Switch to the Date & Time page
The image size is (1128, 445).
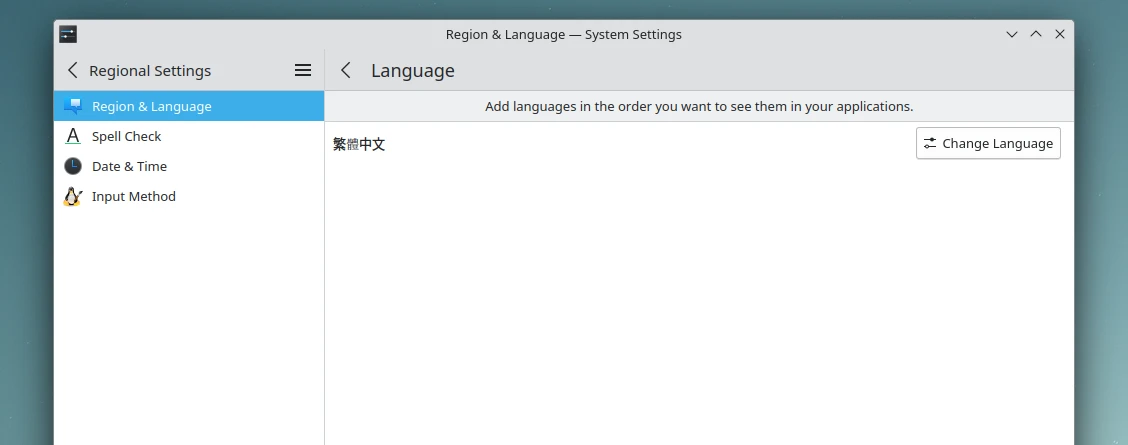tap(129, 166)
